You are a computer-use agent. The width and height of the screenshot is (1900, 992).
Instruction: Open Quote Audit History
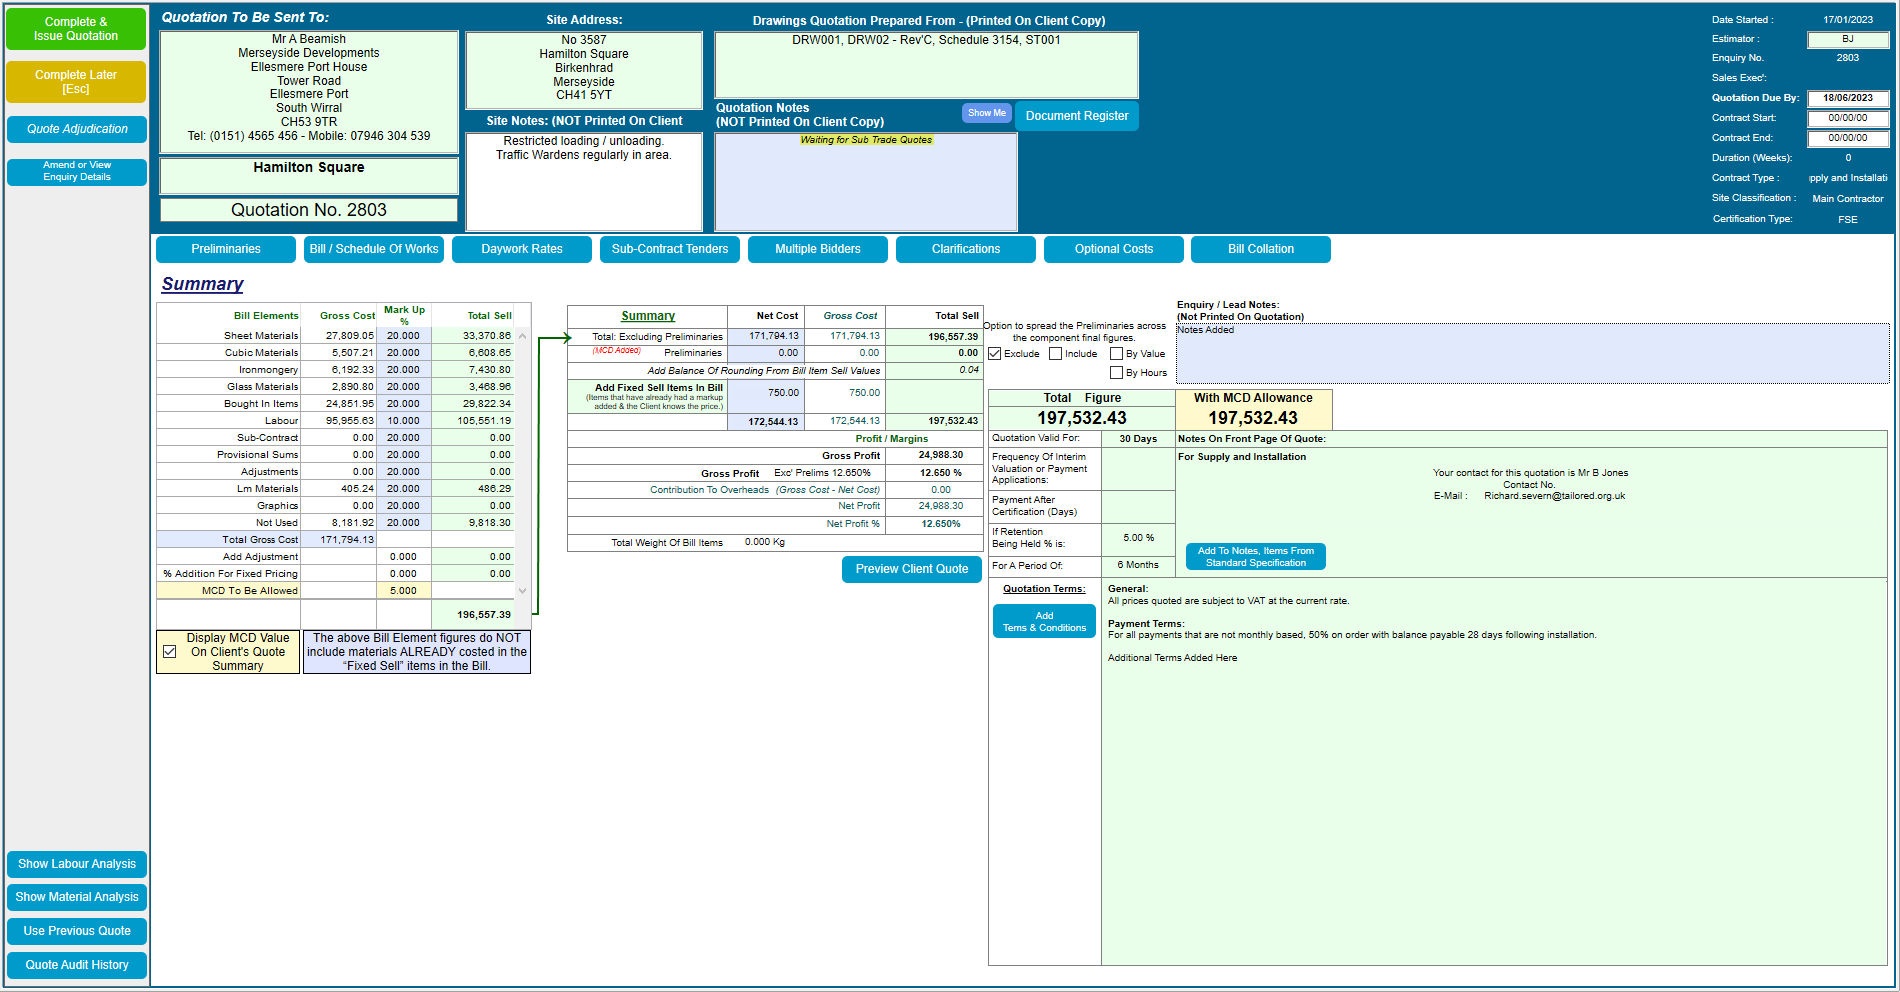click(76, 965)
